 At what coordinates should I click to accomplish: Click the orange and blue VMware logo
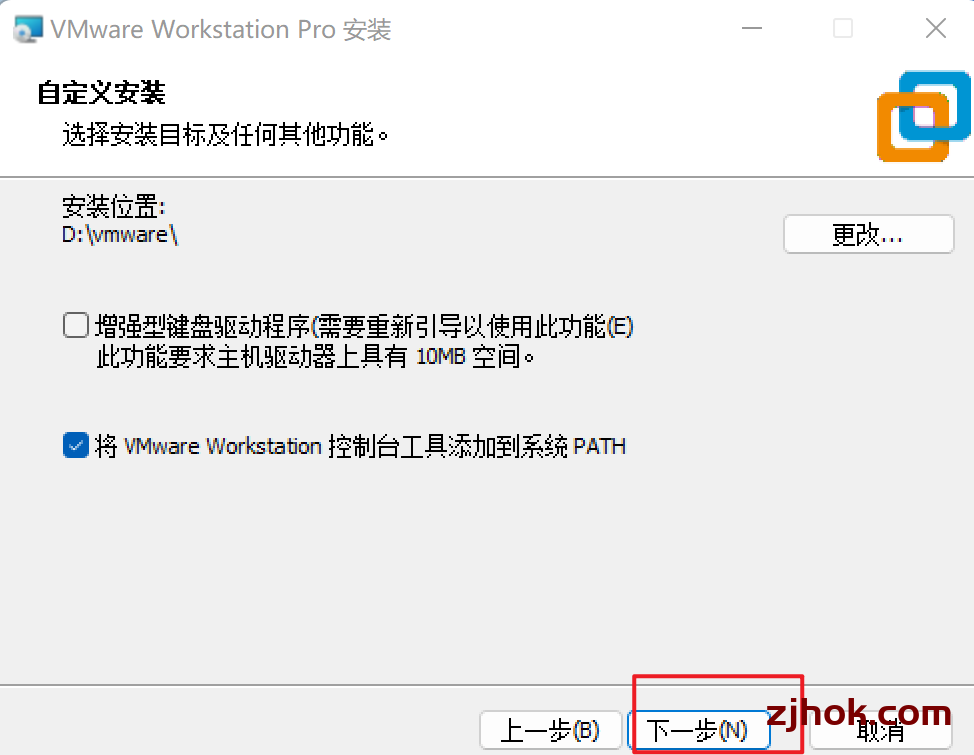924,116
